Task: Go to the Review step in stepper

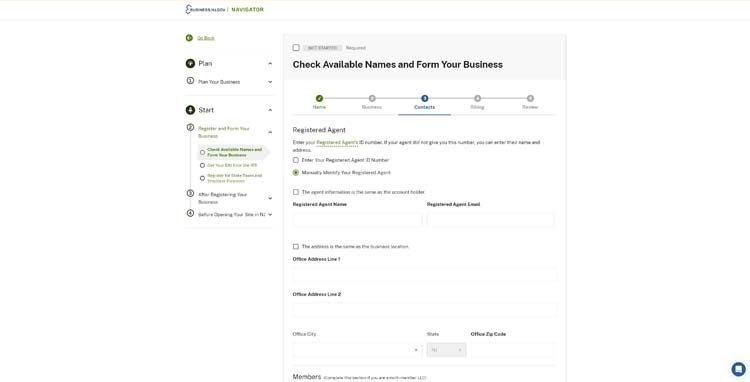Action: click(x=530, y=102)
